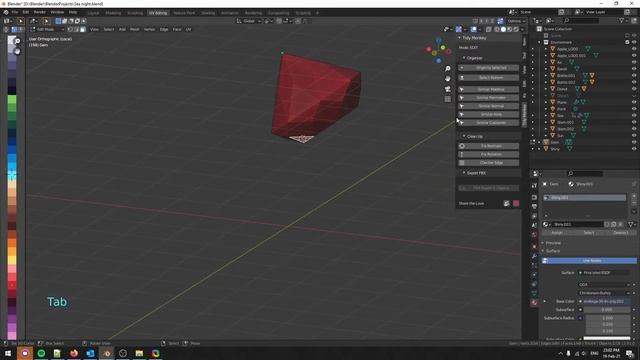
Task: Open the outliner filter funnel icon
Action: pyautogui.click(x=621, y=20)
